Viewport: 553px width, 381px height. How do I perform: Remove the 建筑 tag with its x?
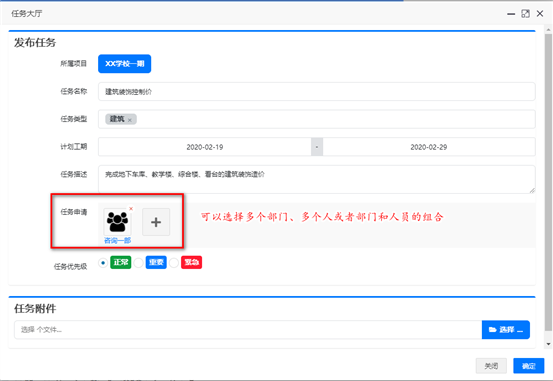[x=130, y=120]
